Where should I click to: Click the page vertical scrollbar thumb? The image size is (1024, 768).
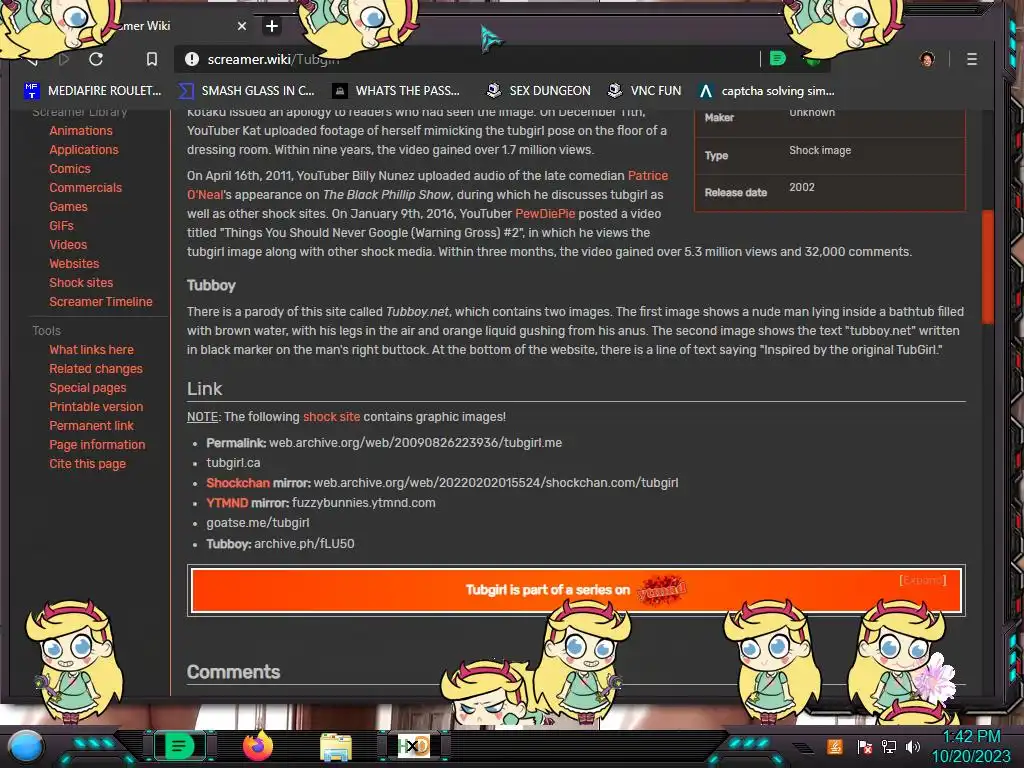987,266
